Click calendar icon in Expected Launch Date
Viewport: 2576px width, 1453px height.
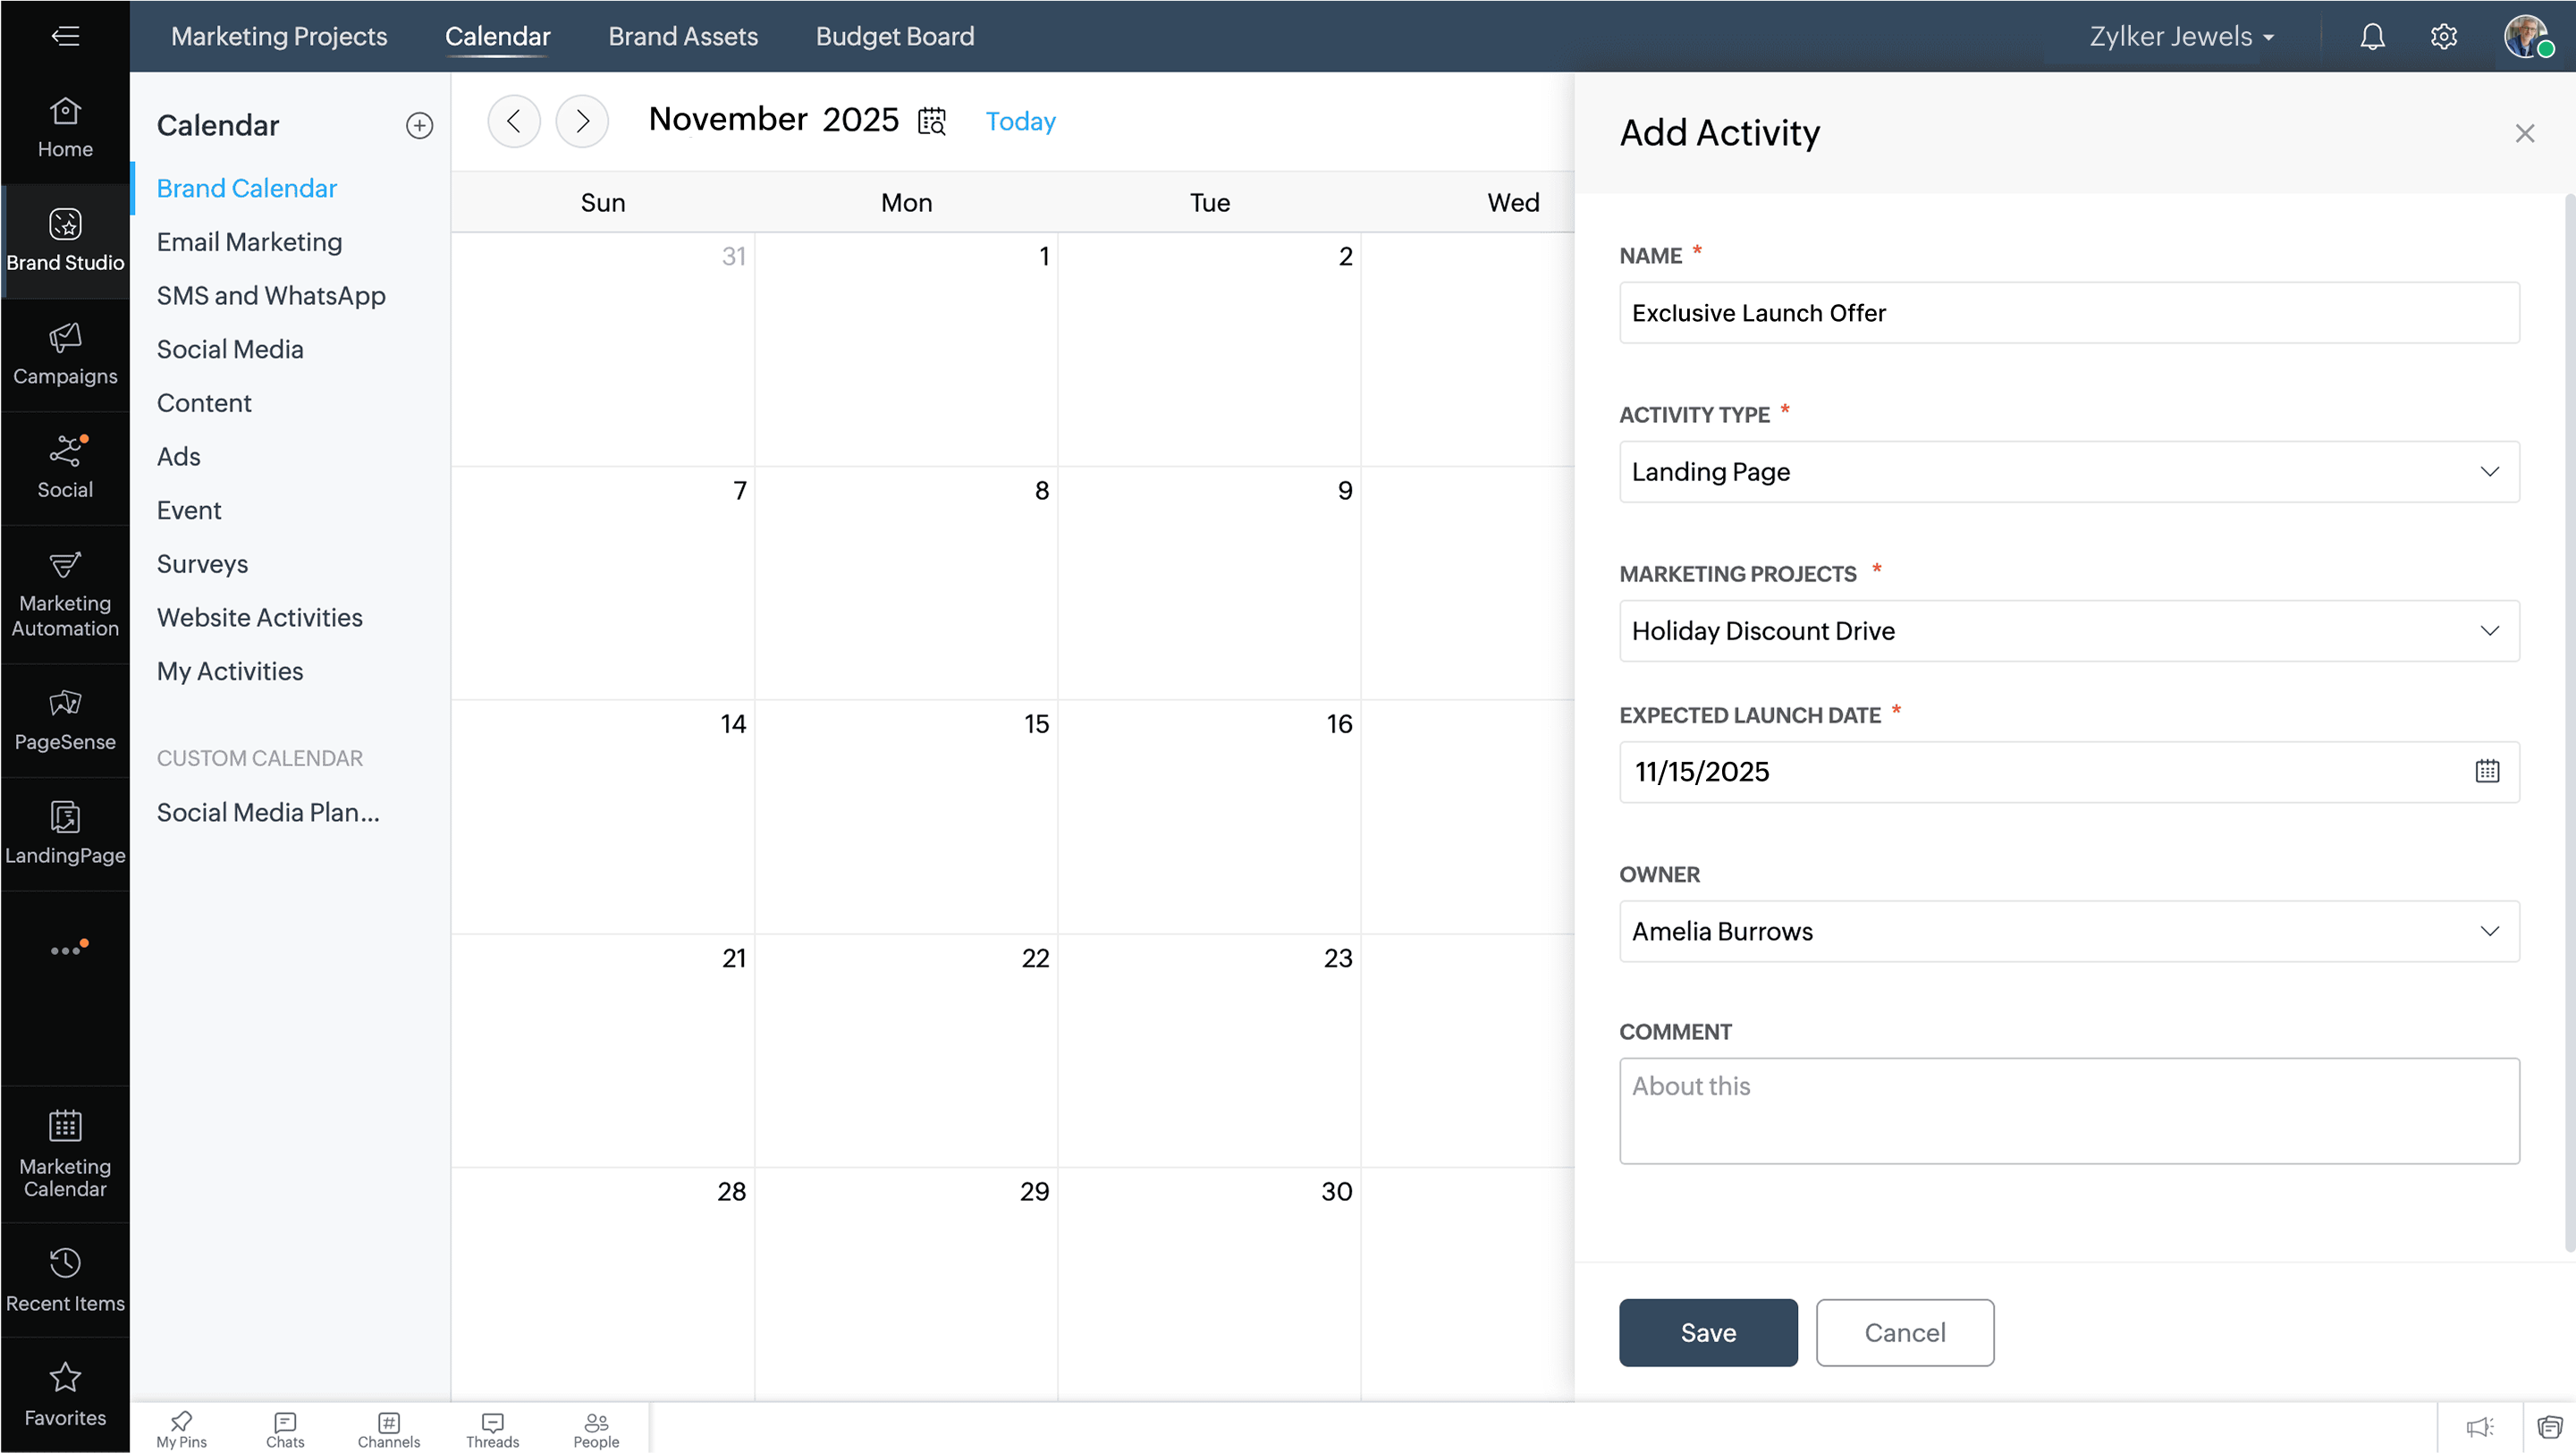(2487, 771)
